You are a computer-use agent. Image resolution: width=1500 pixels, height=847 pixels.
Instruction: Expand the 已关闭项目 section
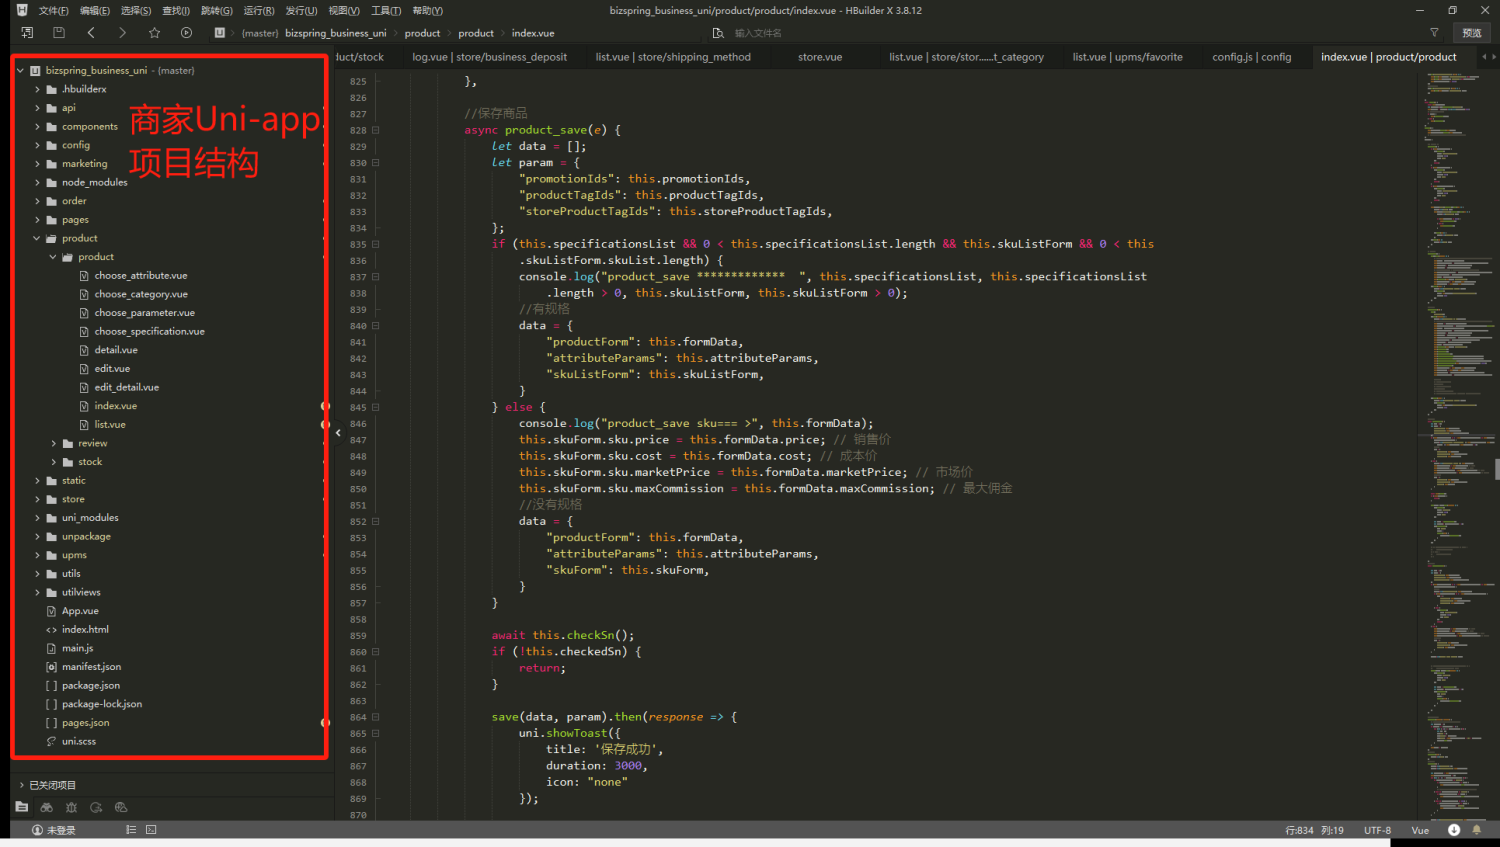pyautogui.click(x=22, y=785)
